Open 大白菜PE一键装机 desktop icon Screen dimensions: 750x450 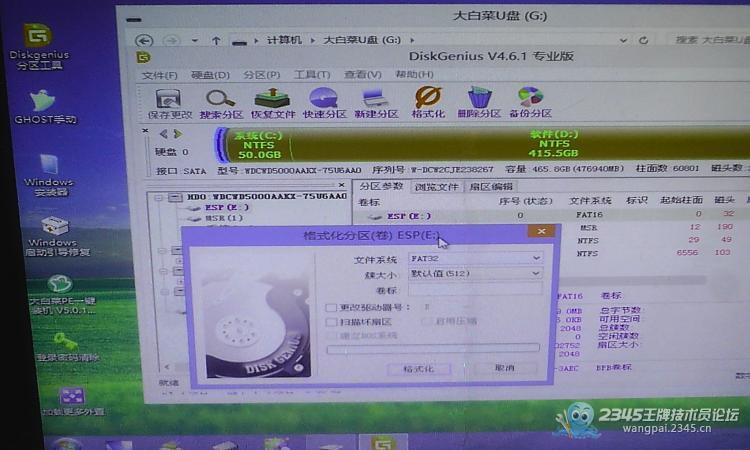pos(61,295)
